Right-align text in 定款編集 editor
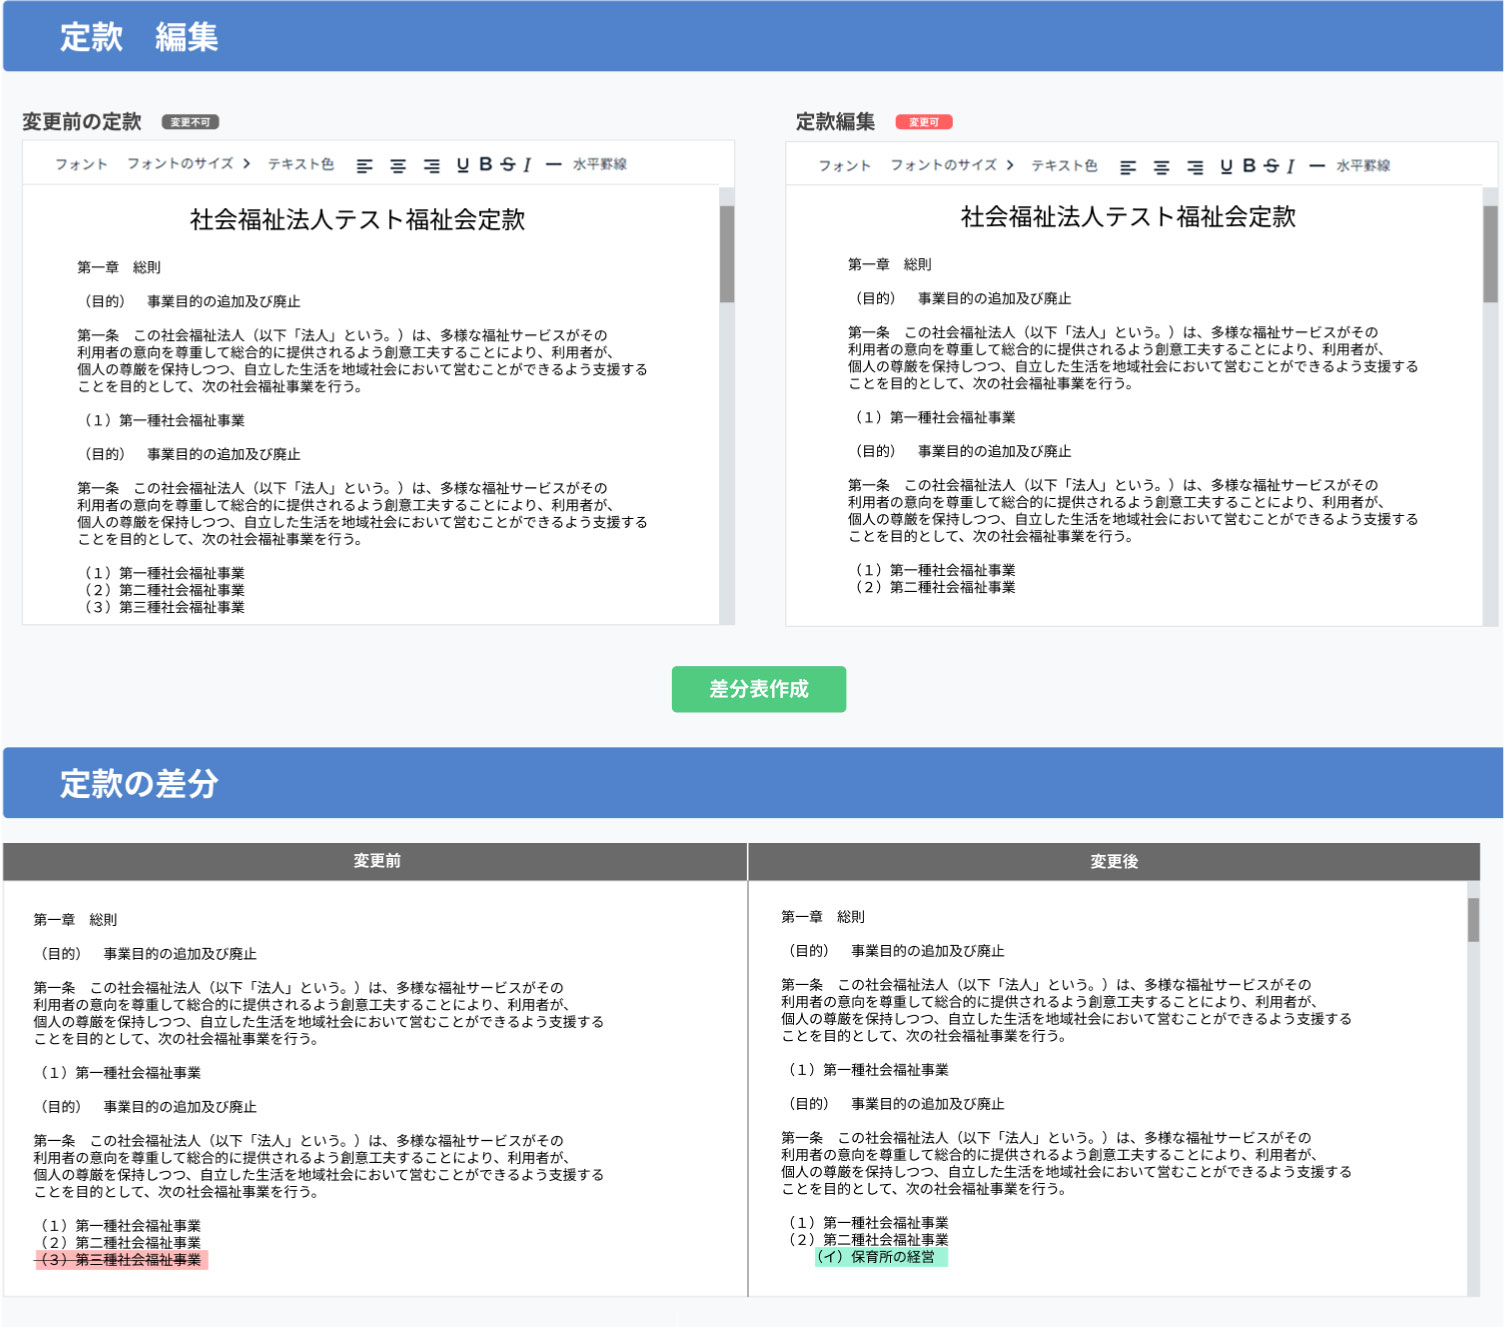The image size is (1504, 1327). point(1195,167)
